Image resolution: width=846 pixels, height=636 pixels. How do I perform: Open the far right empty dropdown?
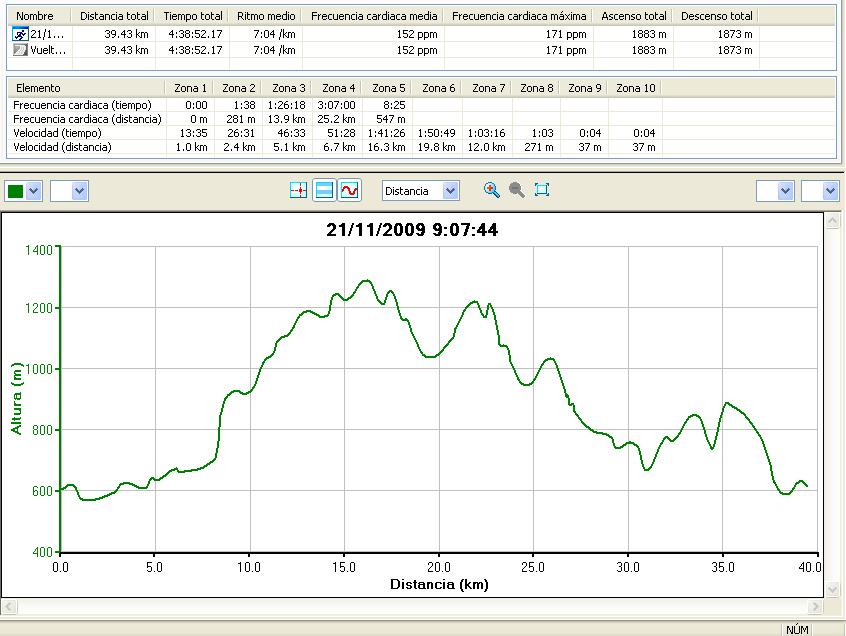coord(830,191)
